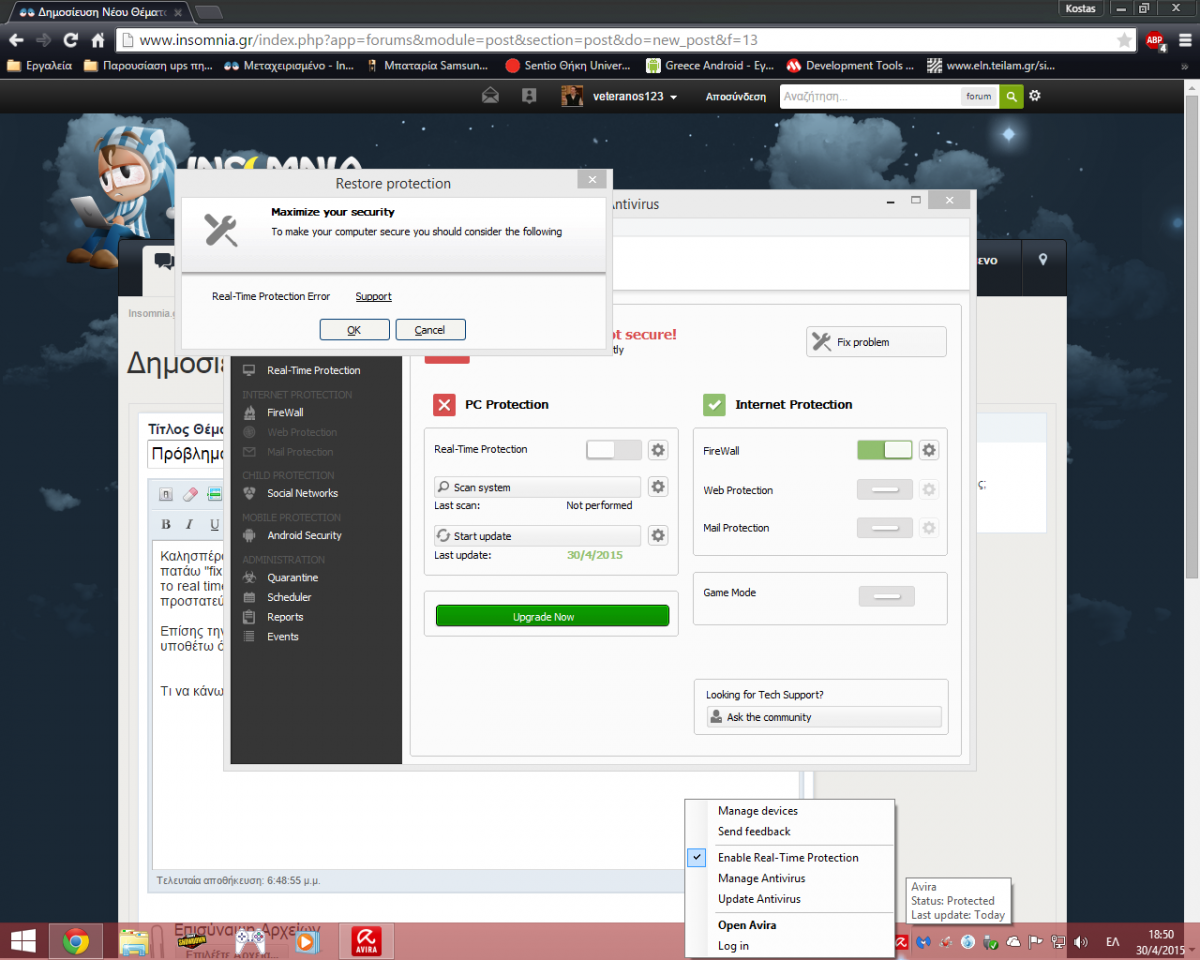1200x960 pixels.
Task: Click the Web Protection settings gear
Action: tap(929, 490)
